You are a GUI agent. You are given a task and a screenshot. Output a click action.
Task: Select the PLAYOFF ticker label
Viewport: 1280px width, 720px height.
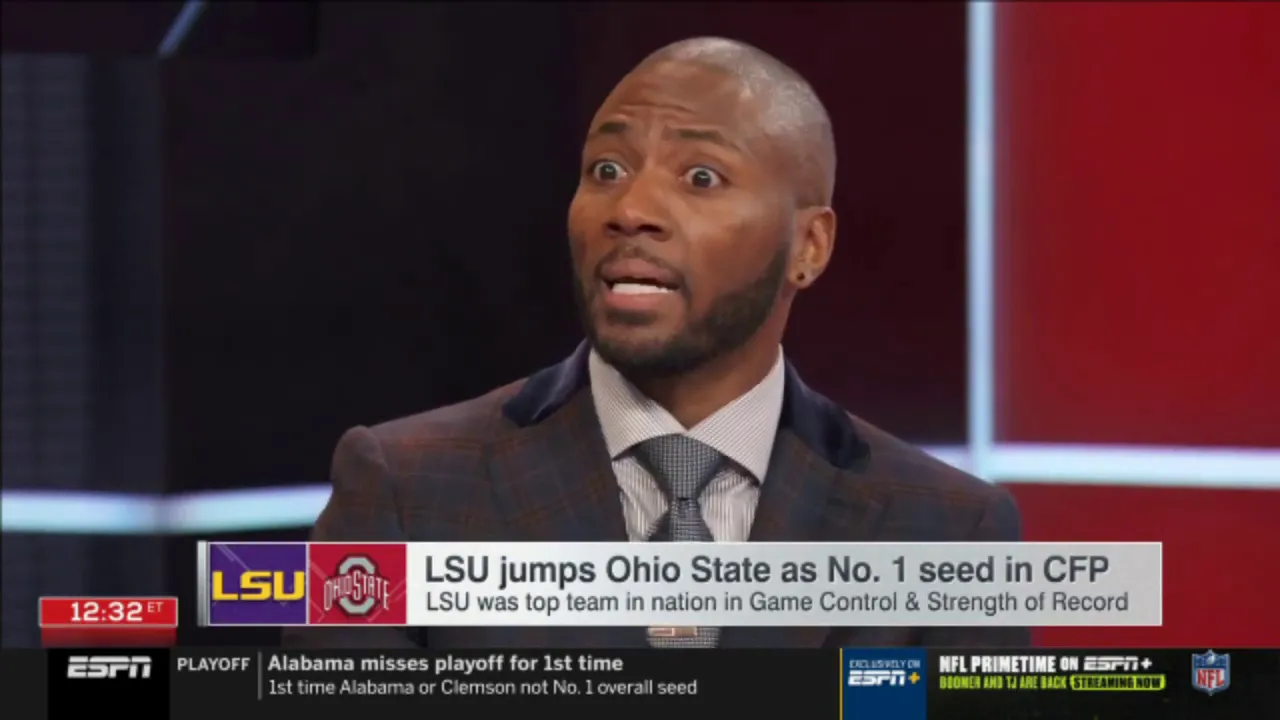(213, 664)
